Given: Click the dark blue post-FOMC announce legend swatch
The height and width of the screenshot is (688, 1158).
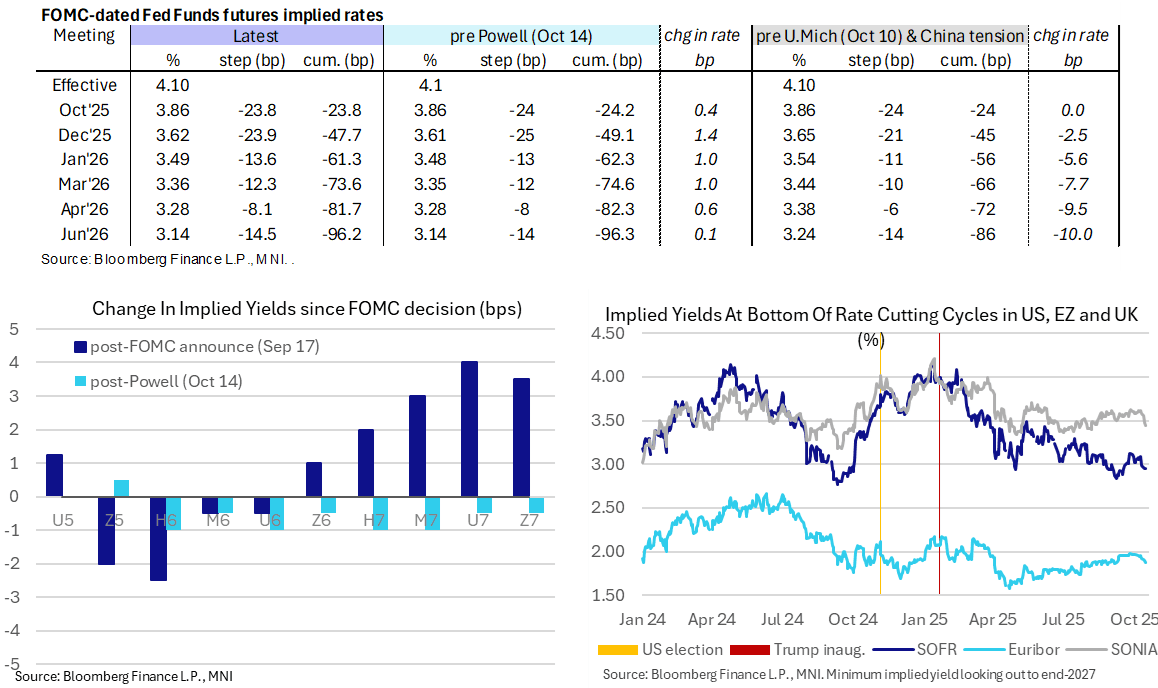Looking at the screenshot, I should point(78,348).
